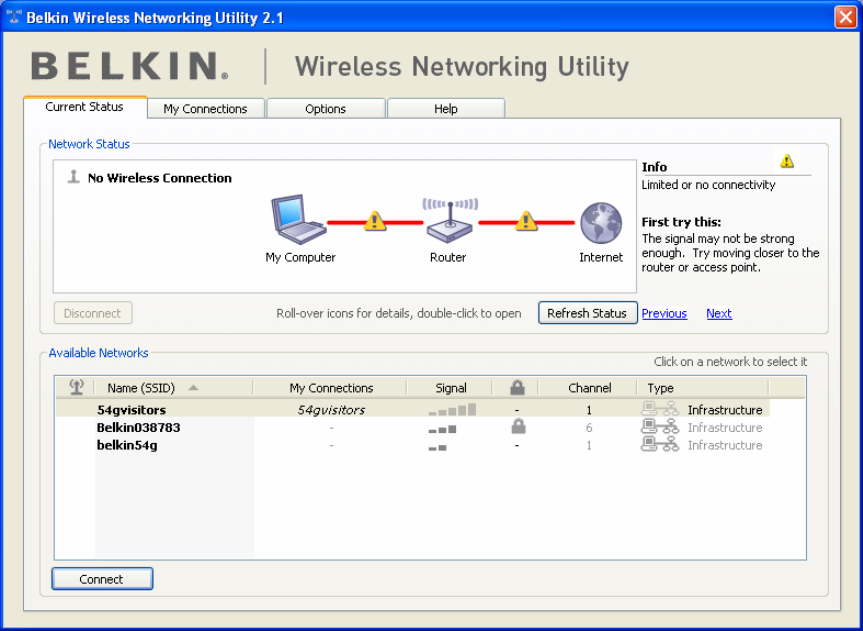This screenshot has width=863, height=631.
Task: Sort by Signal column header
Action: [451, 388]
